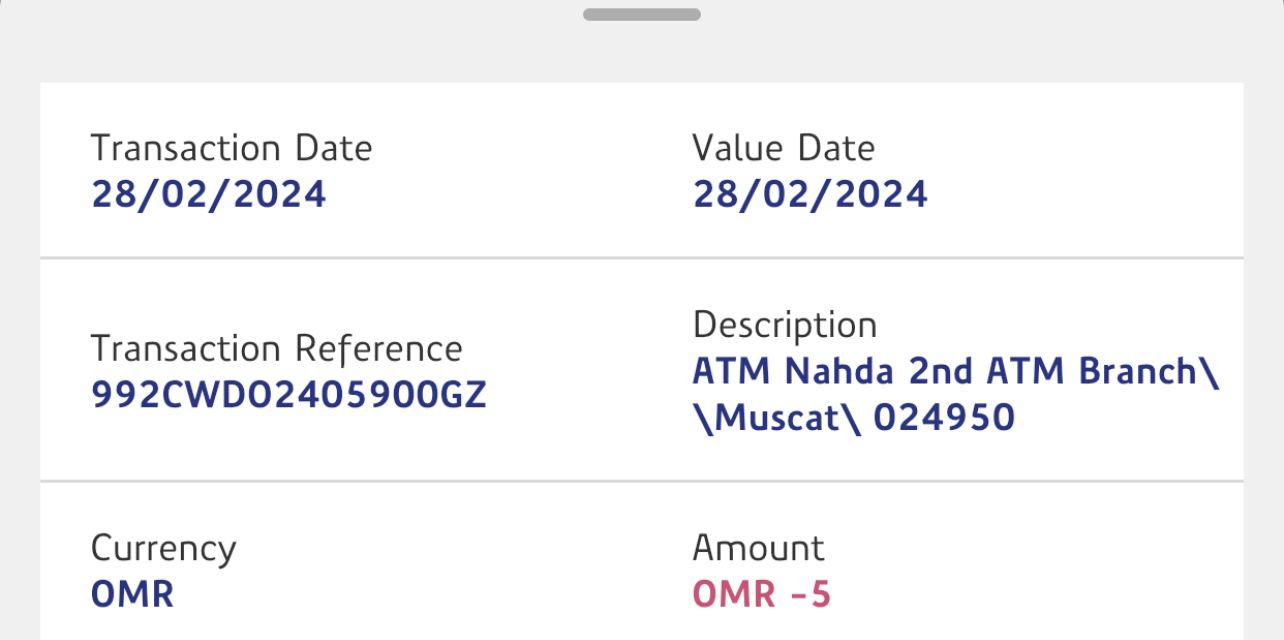This screenshot has width=1284, height=640.
Task: Click the Transaction Date label
Action: click(x=231, y=148)
